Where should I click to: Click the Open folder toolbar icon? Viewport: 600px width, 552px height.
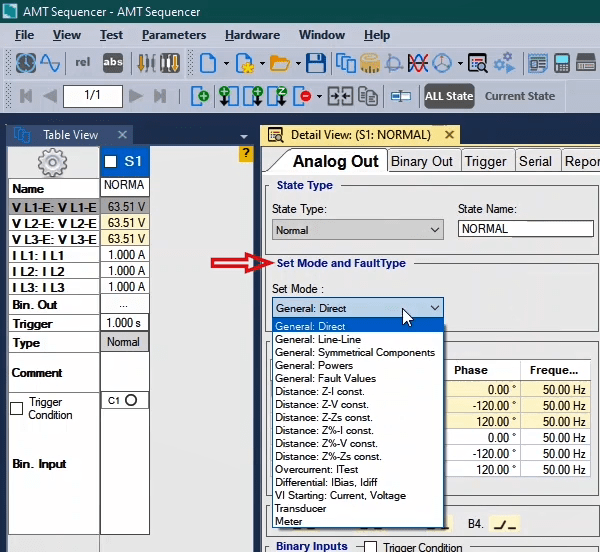279,64
